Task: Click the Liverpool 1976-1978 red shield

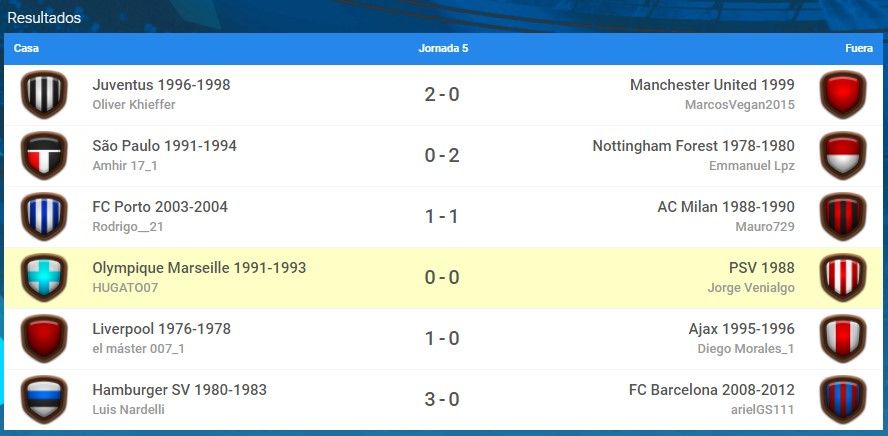Action: coord(44,339)
